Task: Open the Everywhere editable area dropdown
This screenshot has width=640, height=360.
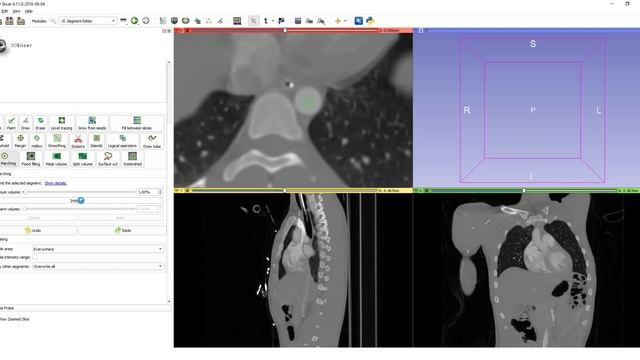Action: coord(98,249)
